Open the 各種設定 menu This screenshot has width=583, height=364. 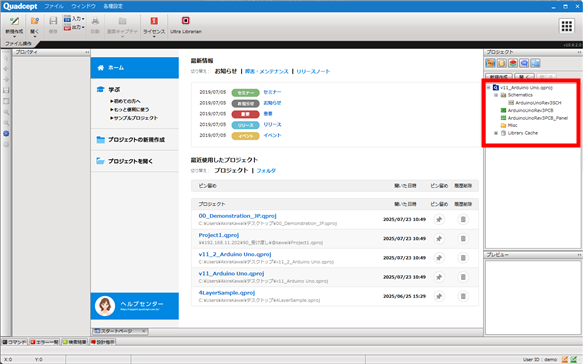coord(113,6)
